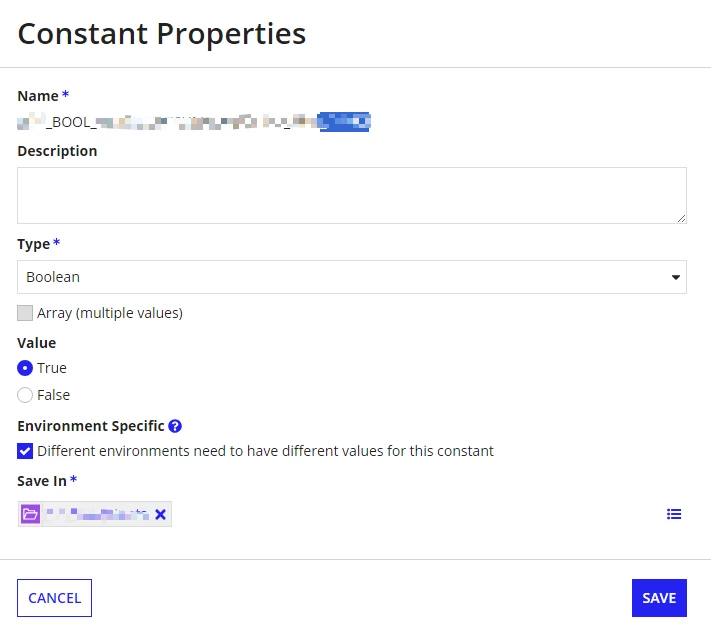Click the Description resize handle corner
Viewport: 711px width, 630px height.
click(681, 219)
